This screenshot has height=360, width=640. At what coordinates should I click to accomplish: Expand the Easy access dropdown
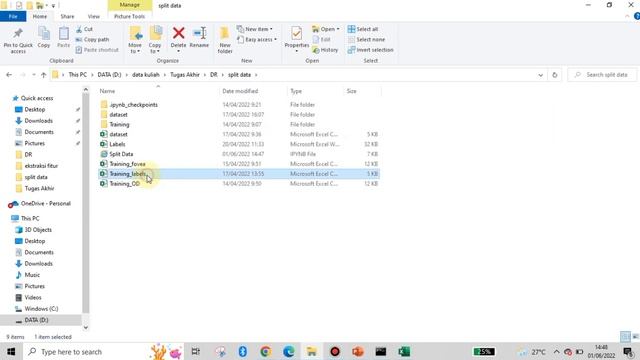[257, 40]
